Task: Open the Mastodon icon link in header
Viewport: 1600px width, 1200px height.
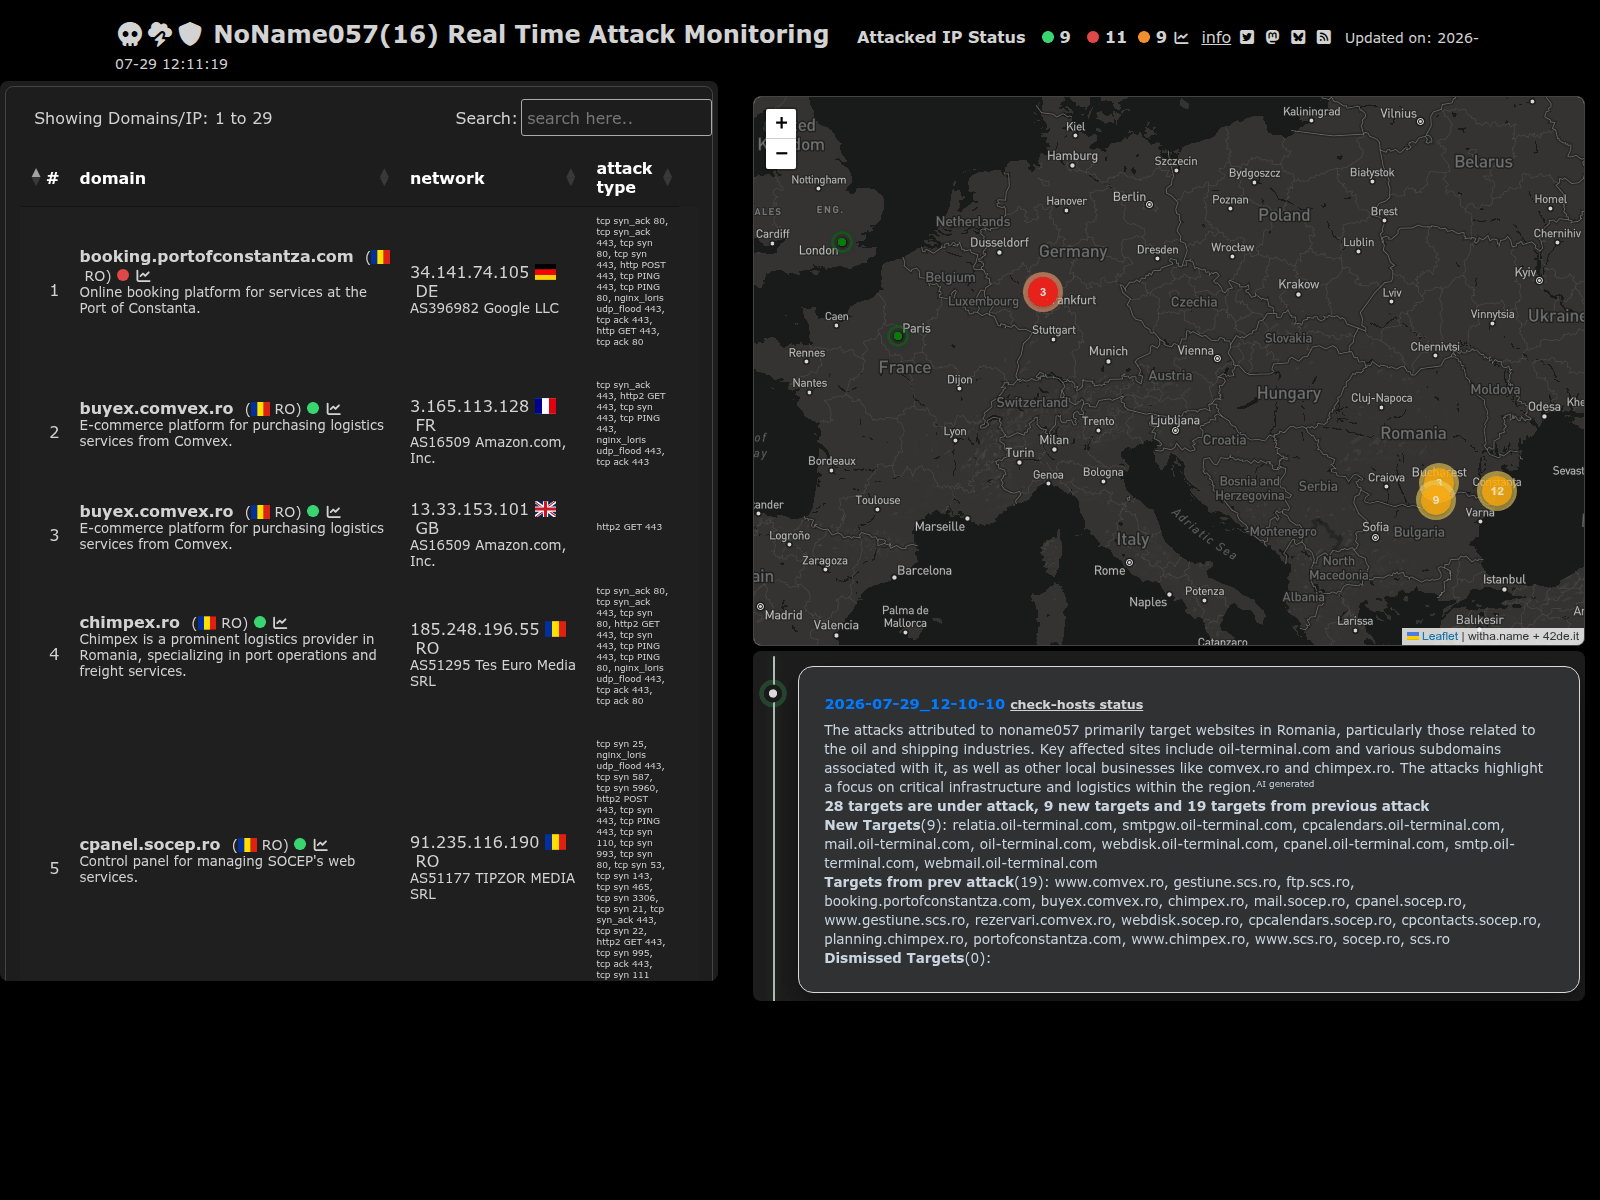Action: tap(1272, 38)
